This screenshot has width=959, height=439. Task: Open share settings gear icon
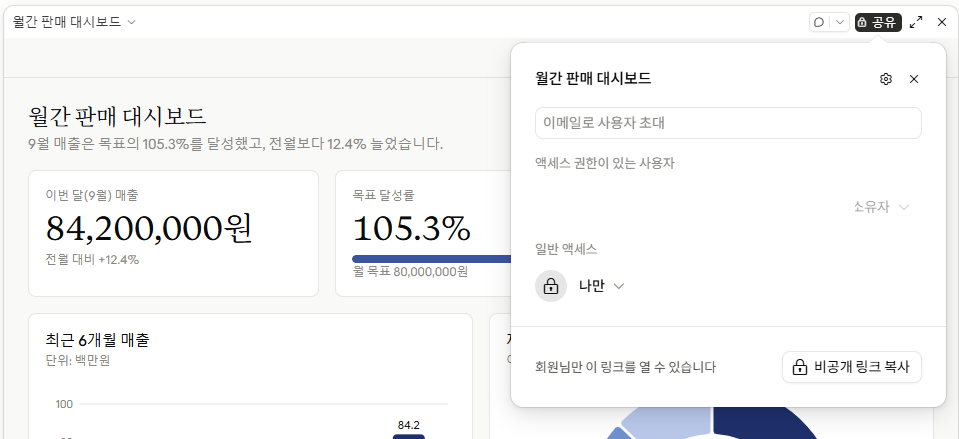point(886,79)
